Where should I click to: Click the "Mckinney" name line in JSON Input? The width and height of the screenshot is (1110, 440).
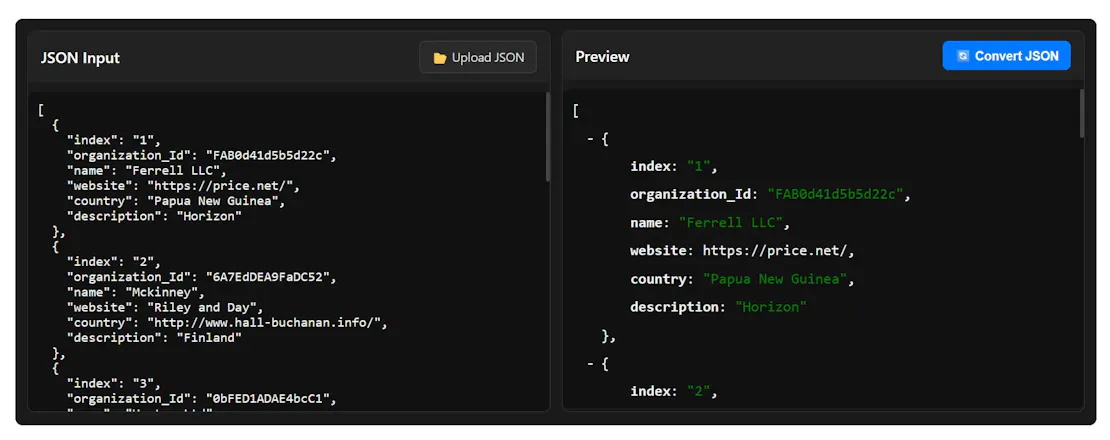136,292
